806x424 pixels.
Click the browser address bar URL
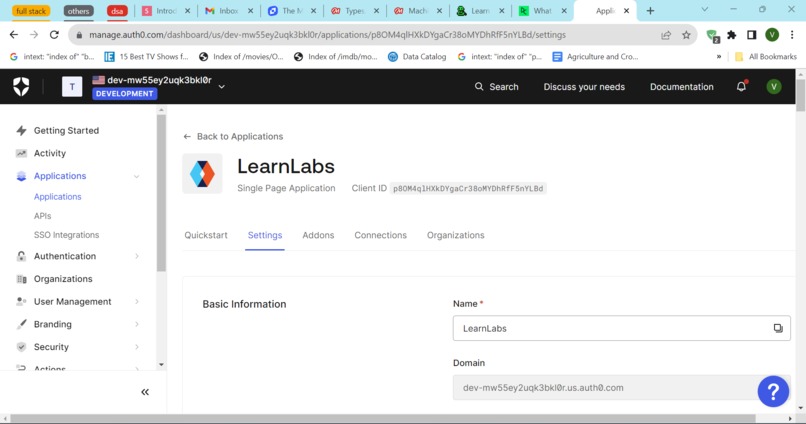pos(327,35)
